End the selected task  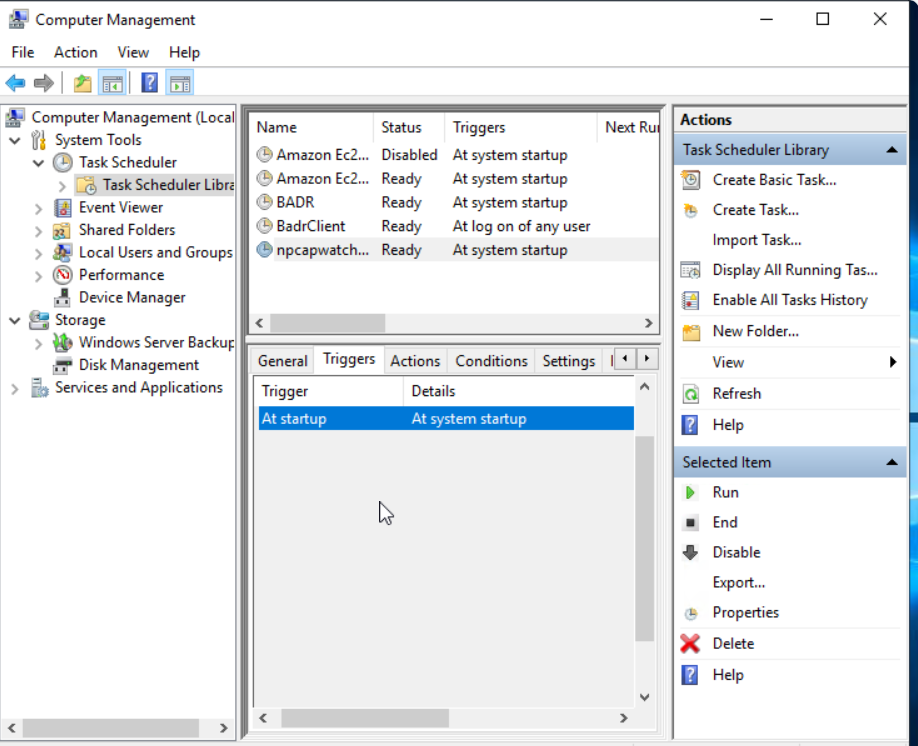tap(724, 522)
